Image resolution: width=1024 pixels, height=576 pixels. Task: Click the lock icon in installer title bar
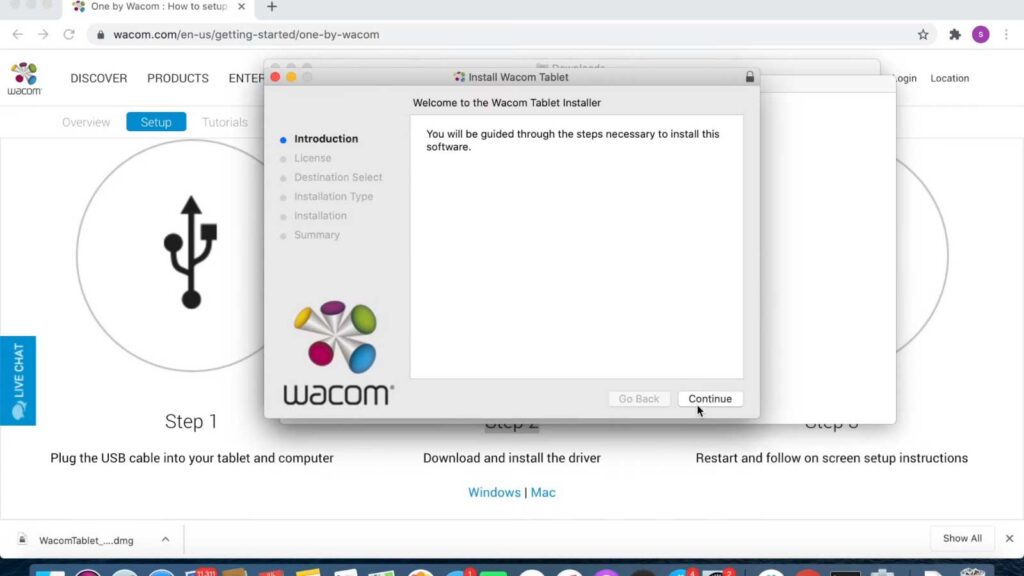(750, 77)
